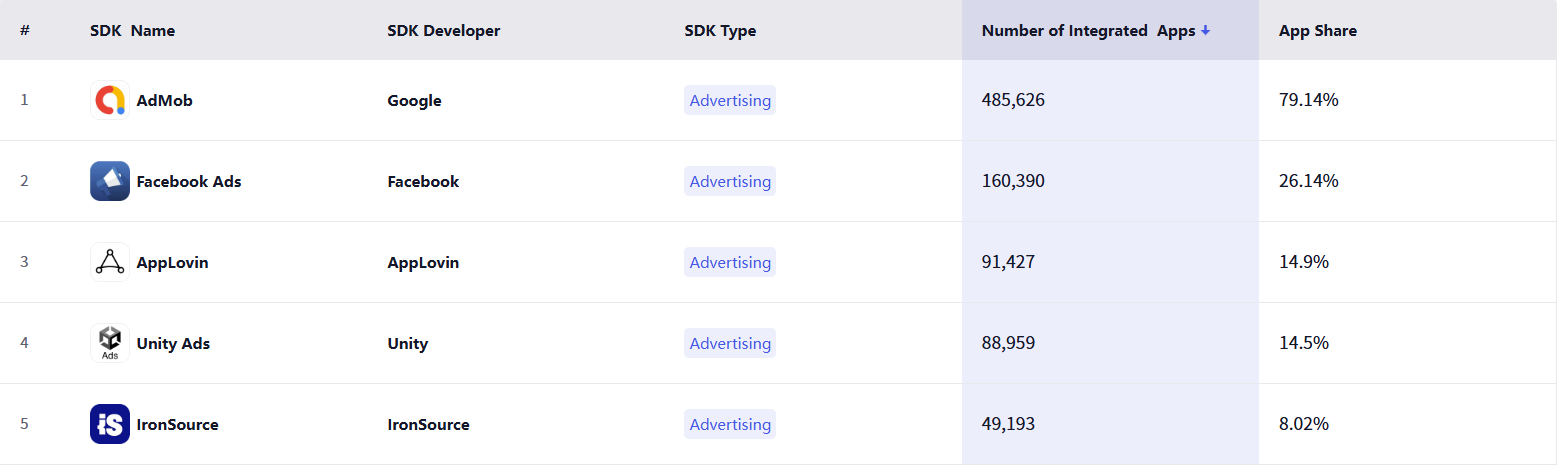This screenshot has width=1557, height=465.
Task: Click the Advertising tag in AdMob row
Action: [x=730, y=100]
